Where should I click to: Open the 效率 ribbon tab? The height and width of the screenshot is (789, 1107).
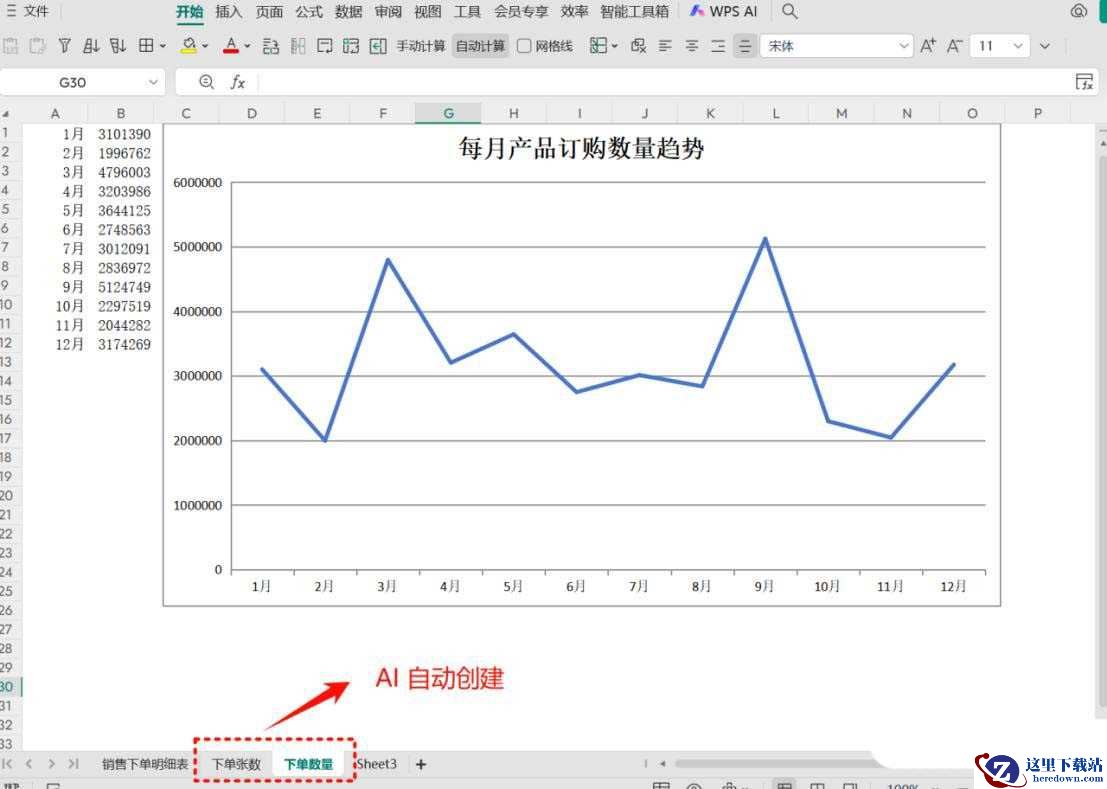pyautogui.click(x=575, y=11)
